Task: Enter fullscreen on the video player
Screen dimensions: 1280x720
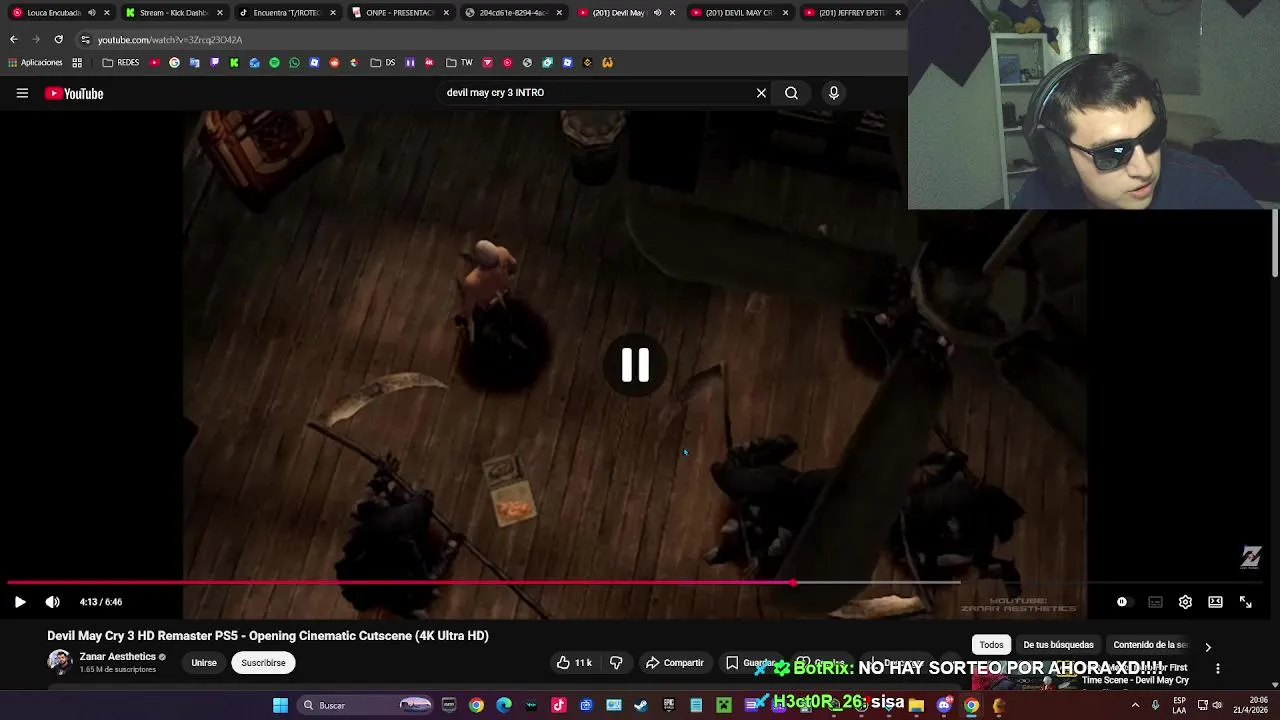Action: coord(1246,602)
